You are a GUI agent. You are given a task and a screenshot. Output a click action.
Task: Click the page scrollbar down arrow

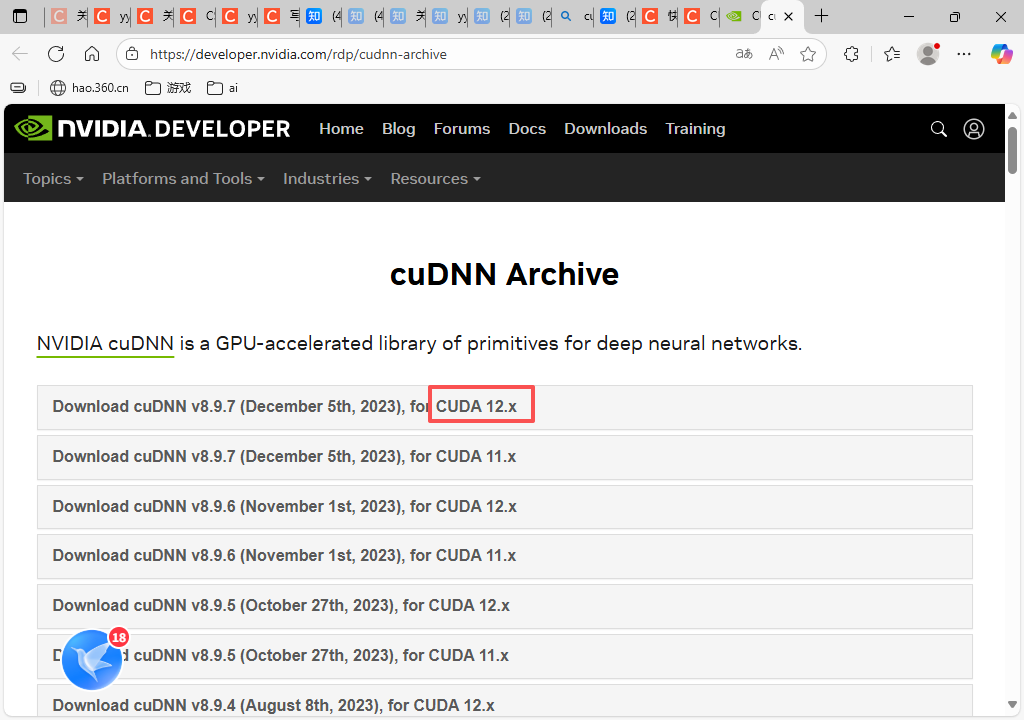click(1012, 704)
